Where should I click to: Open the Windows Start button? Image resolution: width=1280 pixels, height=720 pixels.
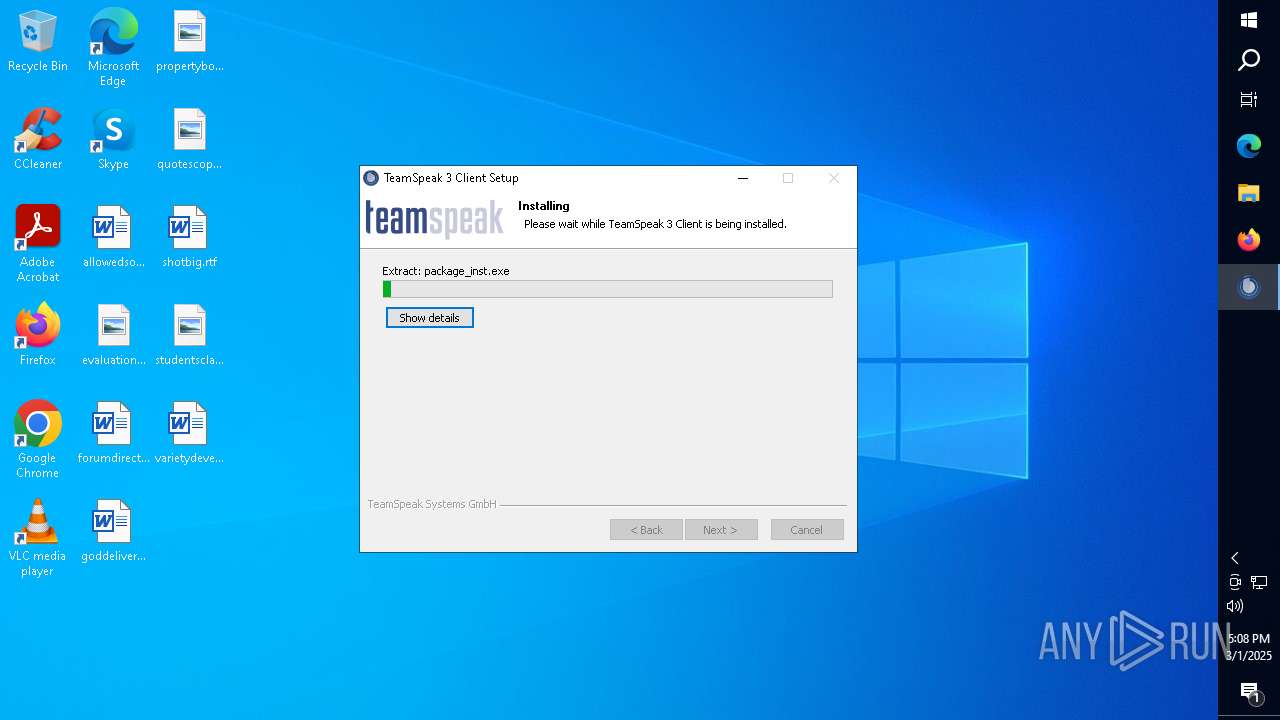click(x=1249, y=20)
